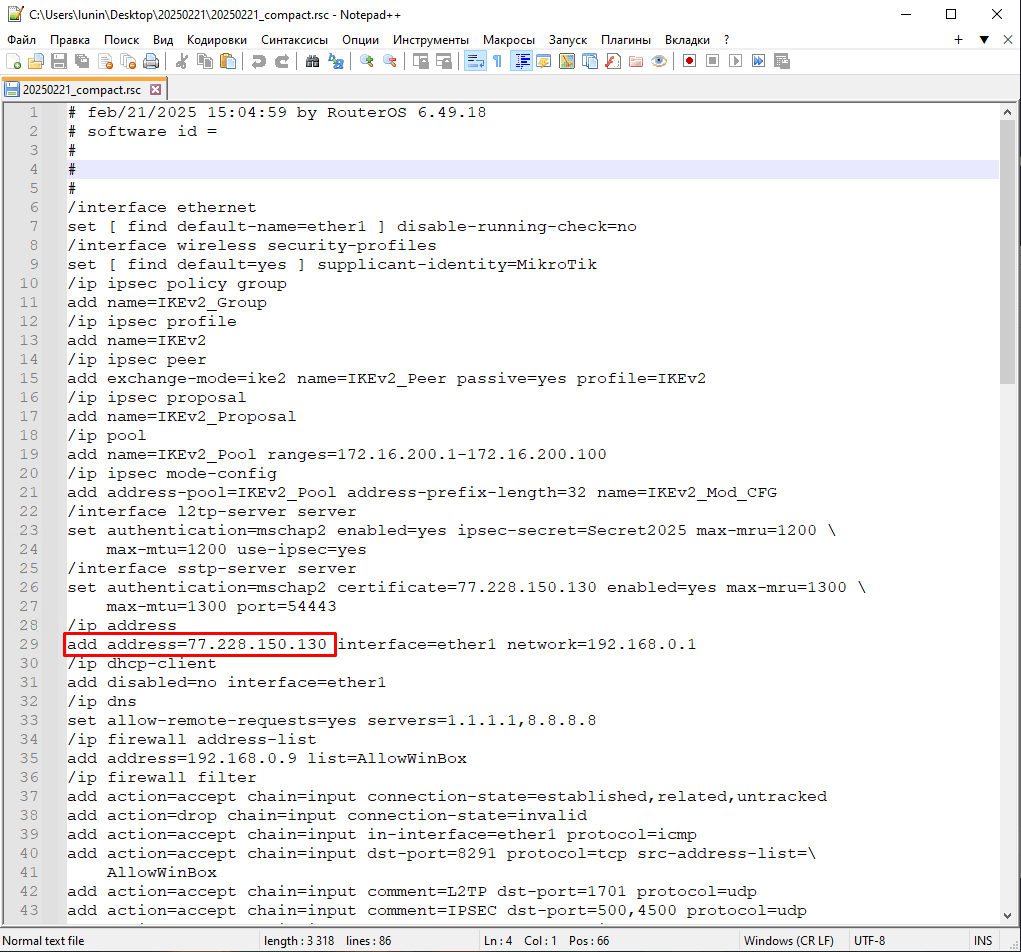The height and width of the screenshot is (952, 1021).
Task: Toggle word wrap toolbar button
Action: pyautogui.click(x=475, y=61)
